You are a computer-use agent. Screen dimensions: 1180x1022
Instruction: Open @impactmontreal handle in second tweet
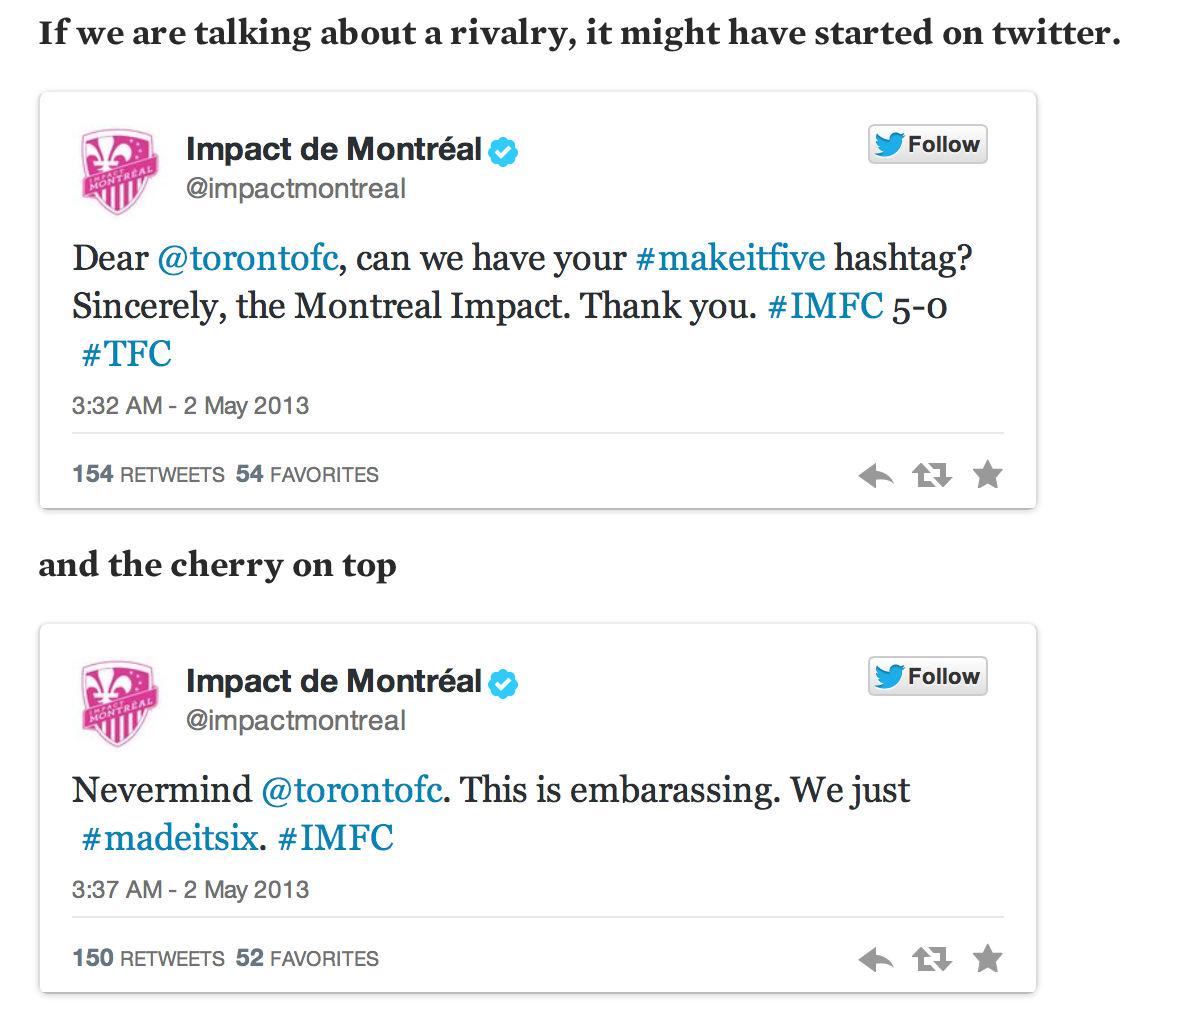296,721
